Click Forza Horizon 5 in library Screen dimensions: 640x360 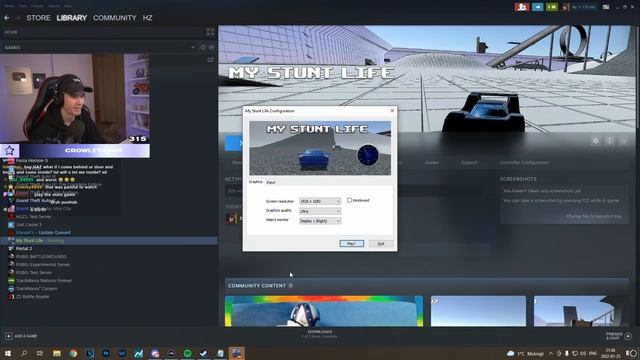coord(32,161)
